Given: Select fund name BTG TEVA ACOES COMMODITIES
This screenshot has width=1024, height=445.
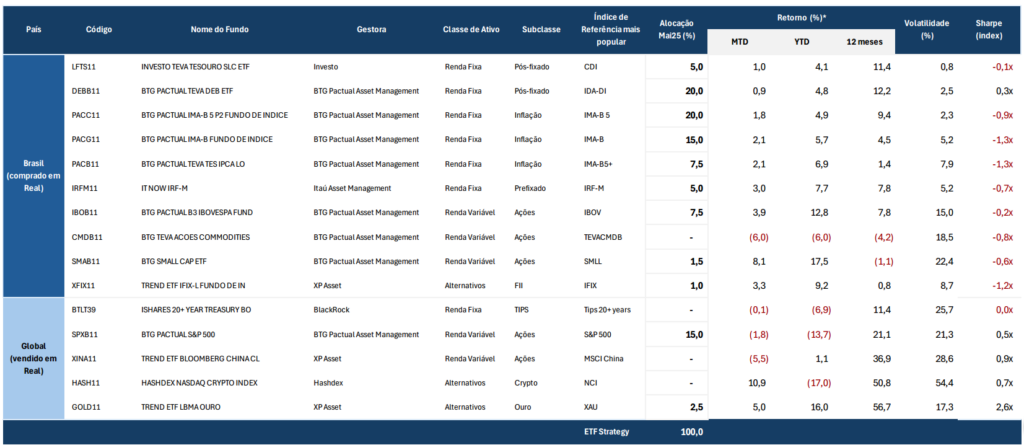Looking at the screenshot, I should coord(195,237).
